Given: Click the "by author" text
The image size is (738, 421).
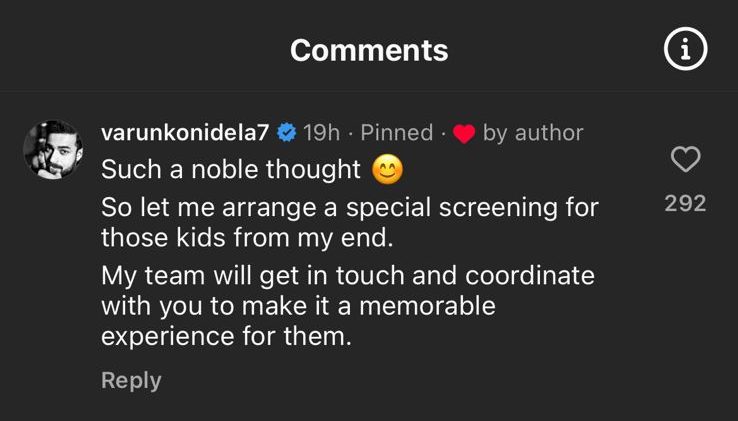Looking at the screenshot, I should click(532, 133).
